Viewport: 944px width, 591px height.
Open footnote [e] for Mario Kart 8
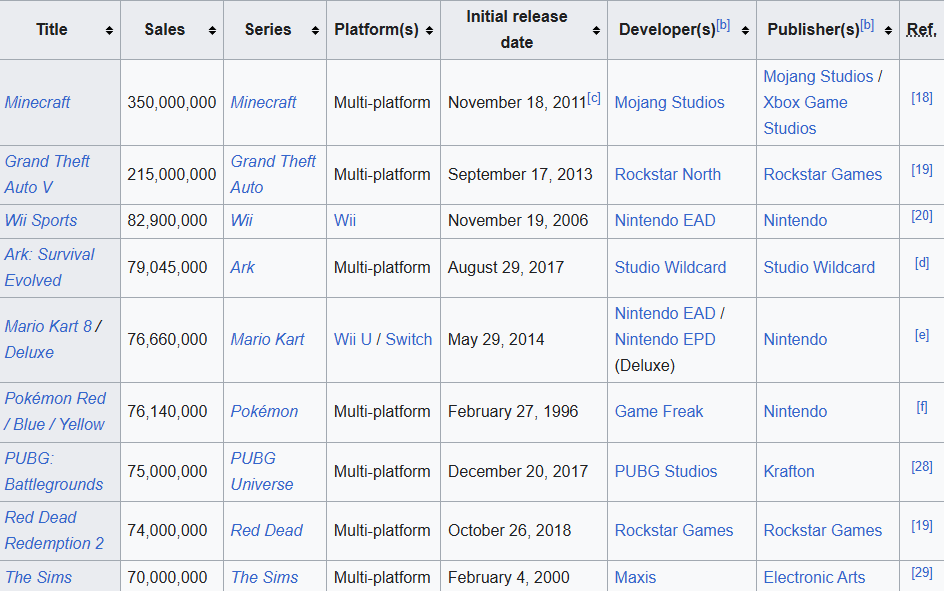point(922,335)
